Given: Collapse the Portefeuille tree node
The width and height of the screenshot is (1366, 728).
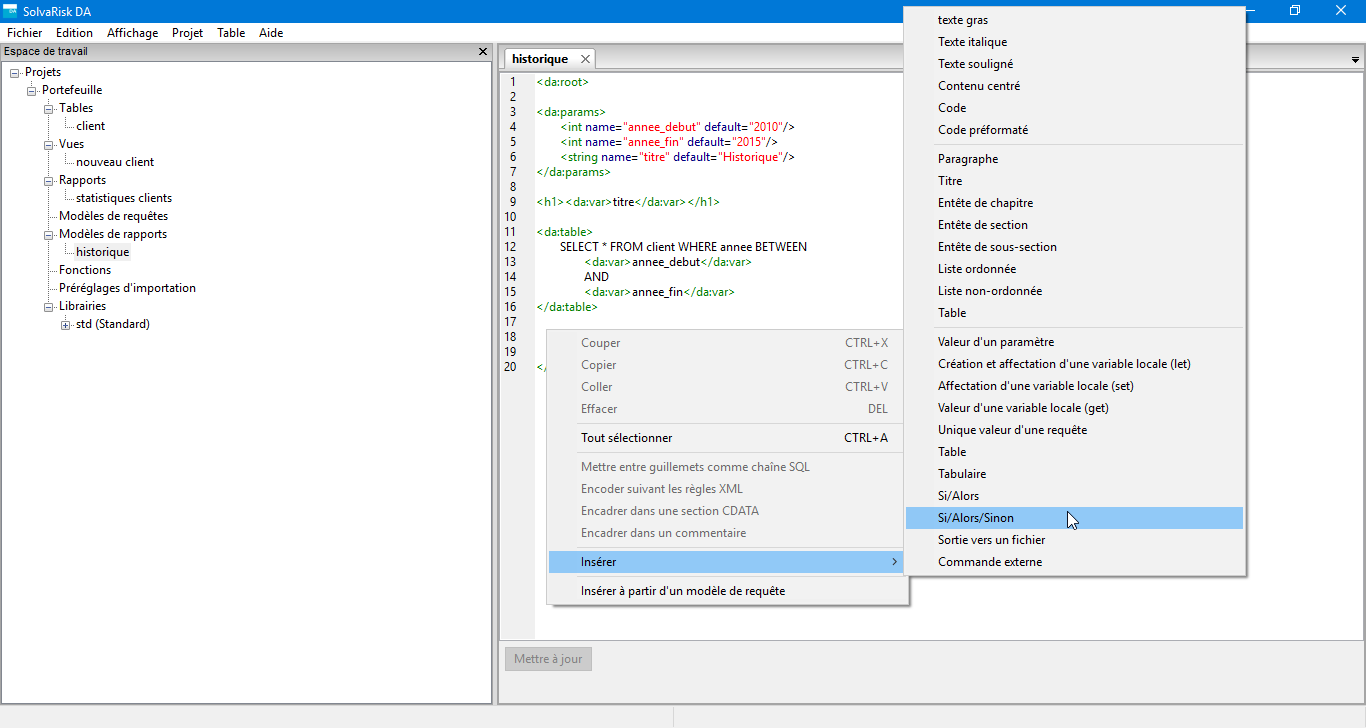Looking at the screenshot, I should coord(32,91).
